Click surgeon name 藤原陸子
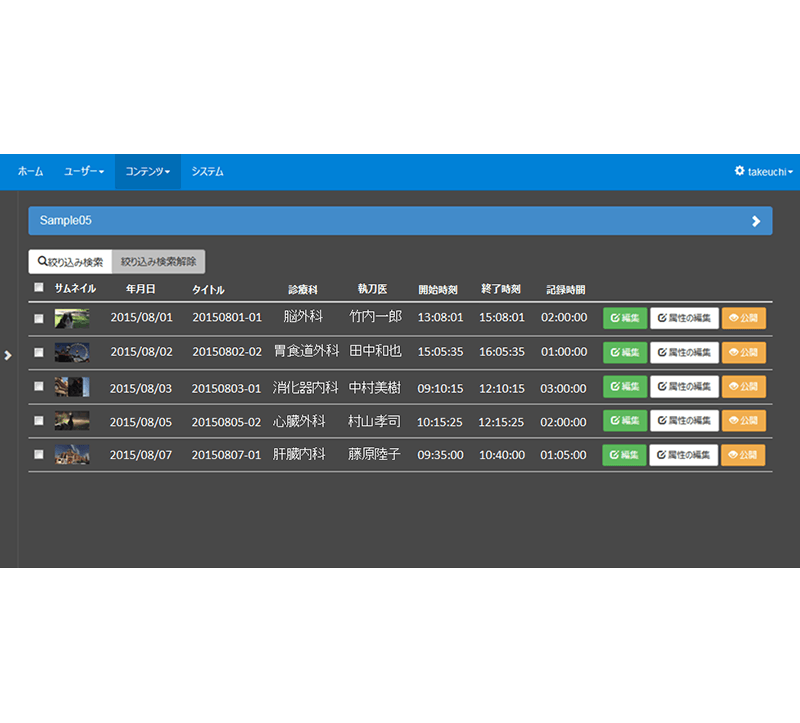The width and height of the screenshot is (800, 723). (374, 454)
